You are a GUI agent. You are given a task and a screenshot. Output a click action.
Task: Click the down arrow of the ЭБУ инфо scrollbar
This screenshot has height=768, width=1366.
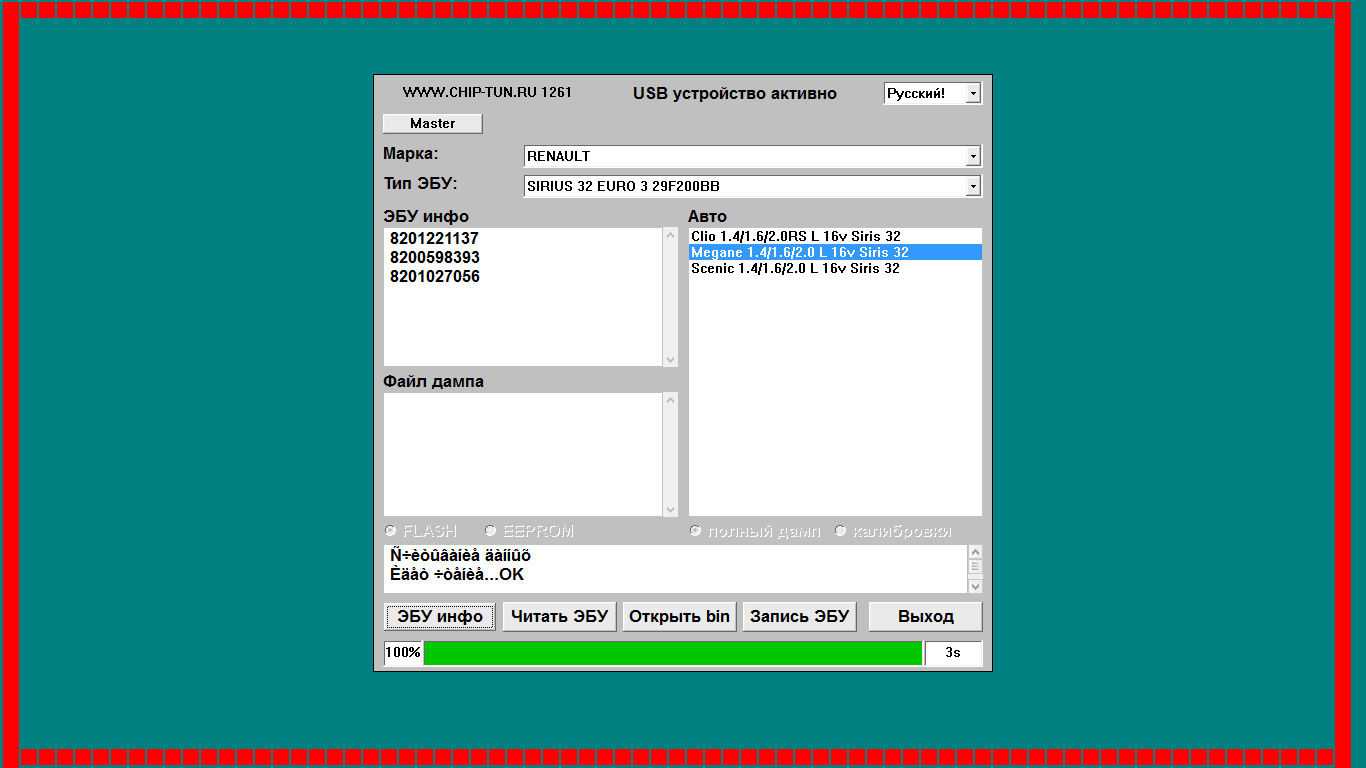(x=670, y=359)
